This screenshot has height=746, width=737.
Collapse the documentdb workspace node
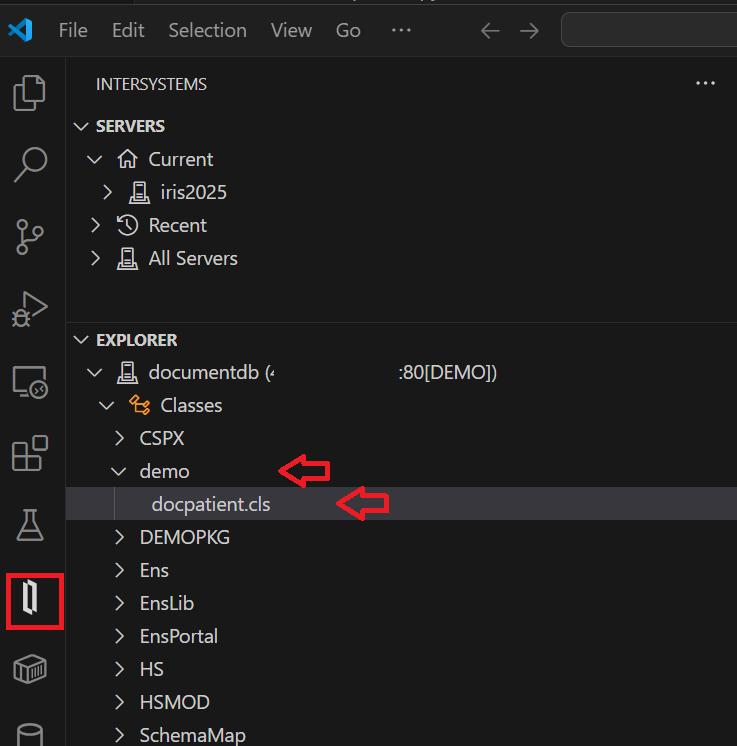pyautogui.click(x=95, y=373)
